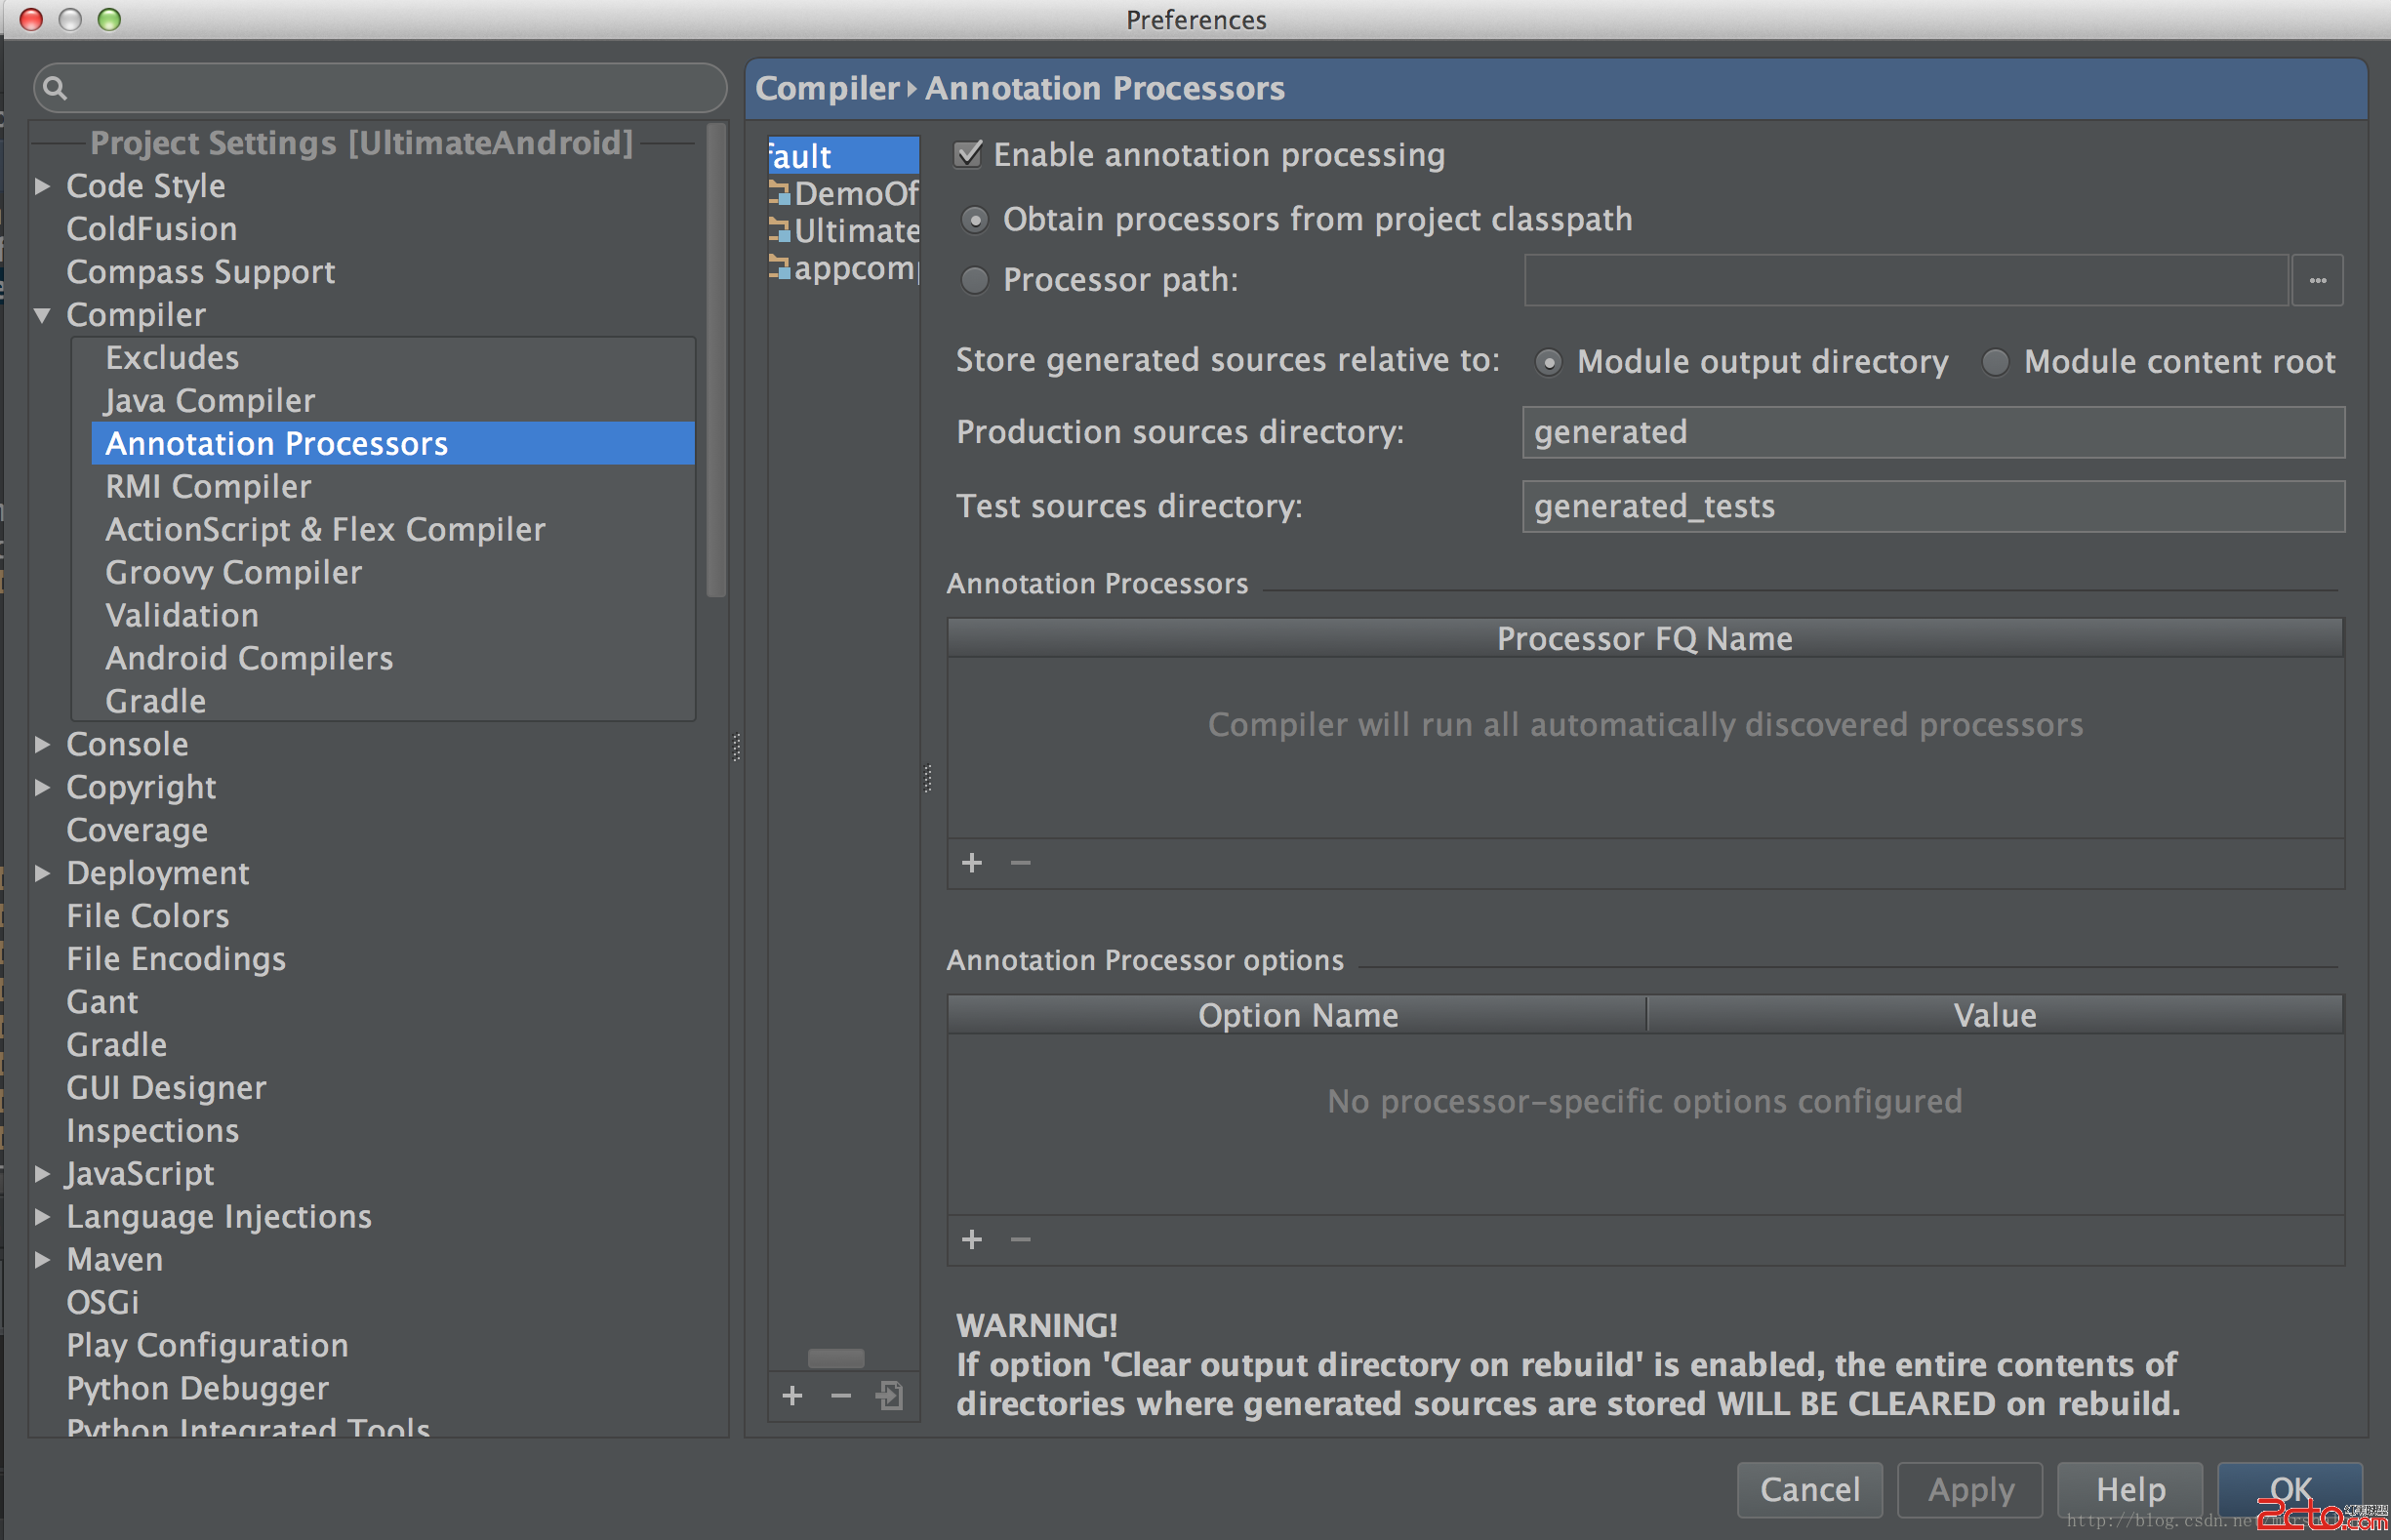Viewport: 2391px width, 1540px height.
Task: Click the Cancel button
Action: click(x=1809, y=1489)
